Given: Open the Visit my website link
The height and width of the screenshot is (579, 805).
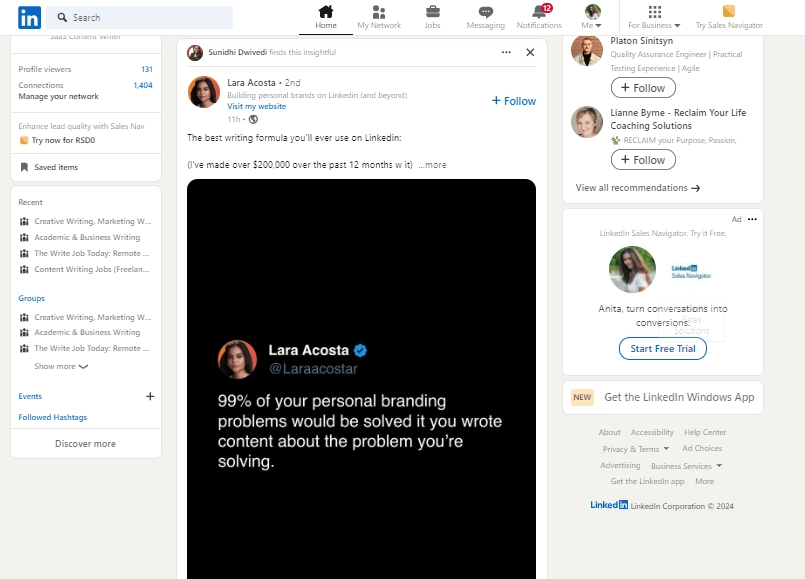Looking at the screenshot, I should (257, 106).
